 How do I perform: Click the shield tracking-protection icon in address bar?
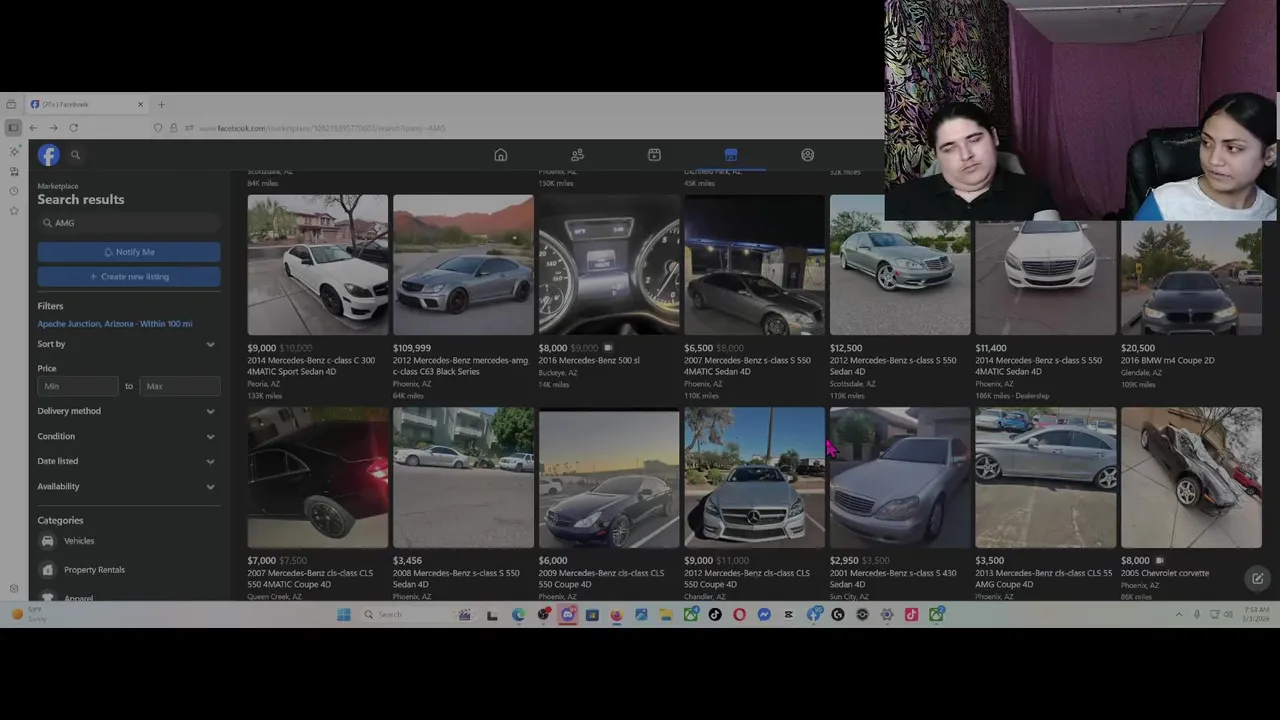pyautogui.click(x=158, y=128)
